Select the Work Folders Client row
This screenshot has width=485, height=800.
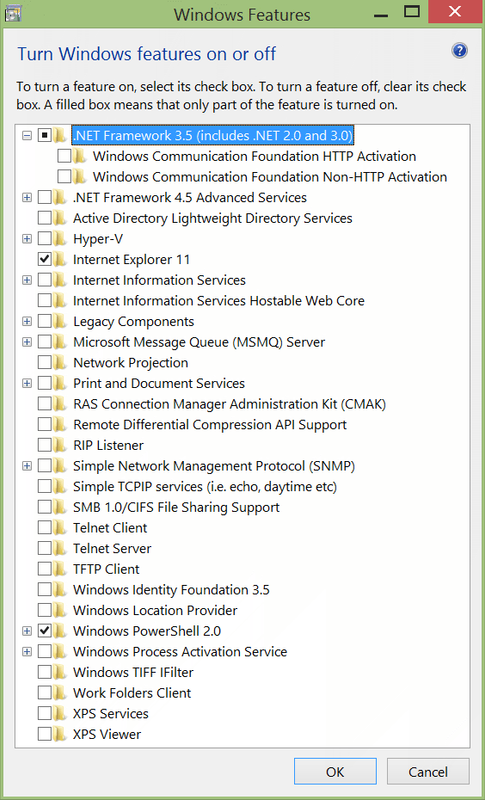pos(132,693)
